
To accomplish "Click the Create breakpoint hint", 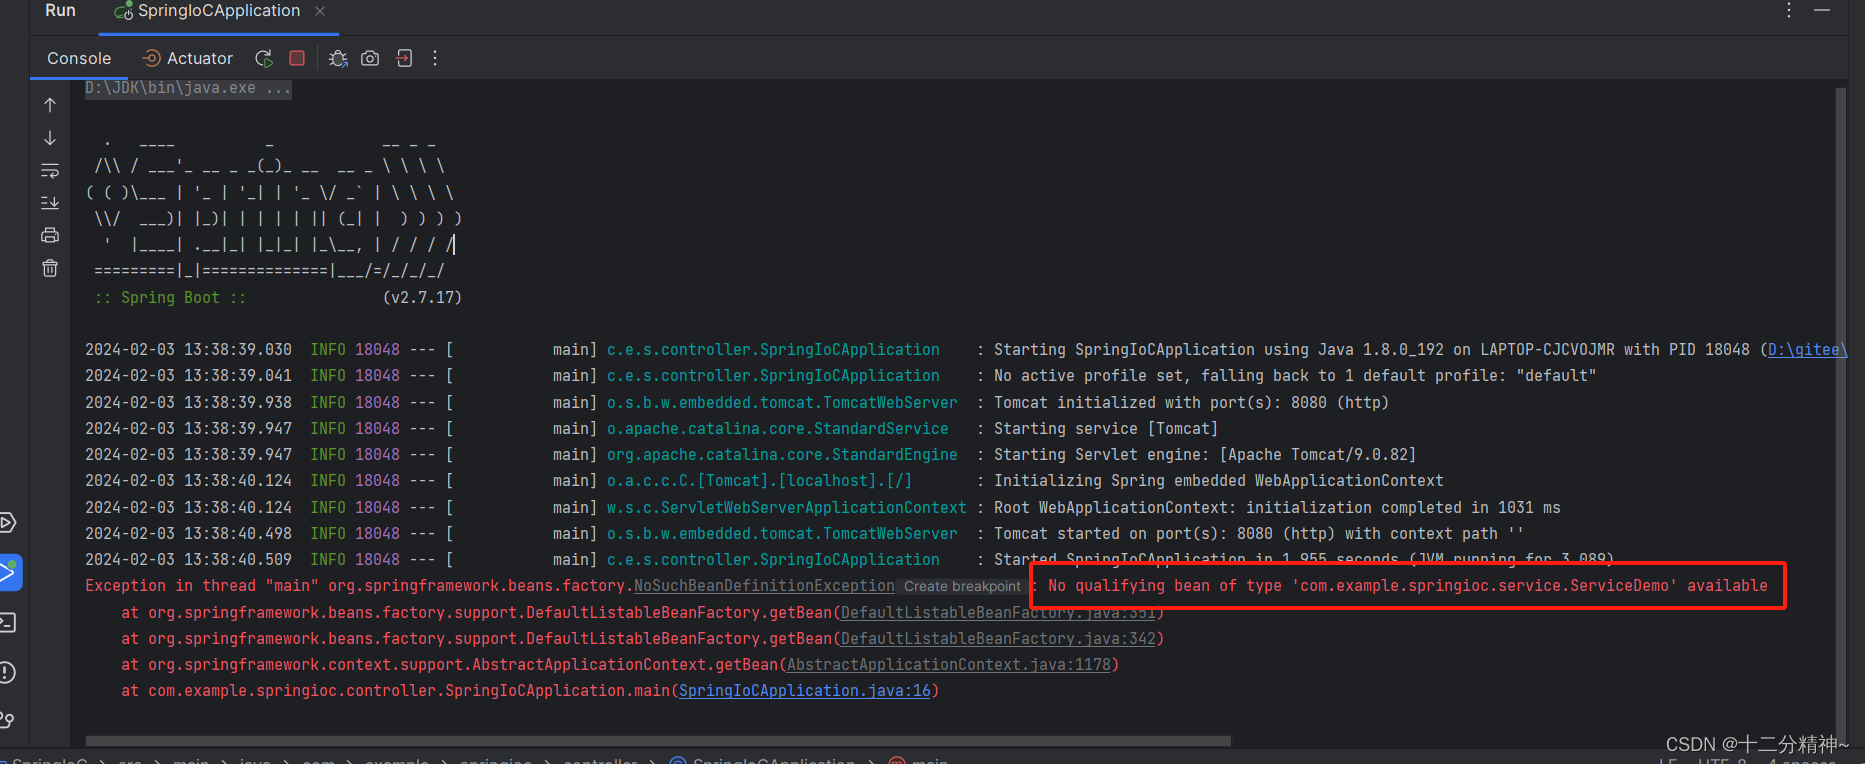I will (x=962, y=587).
